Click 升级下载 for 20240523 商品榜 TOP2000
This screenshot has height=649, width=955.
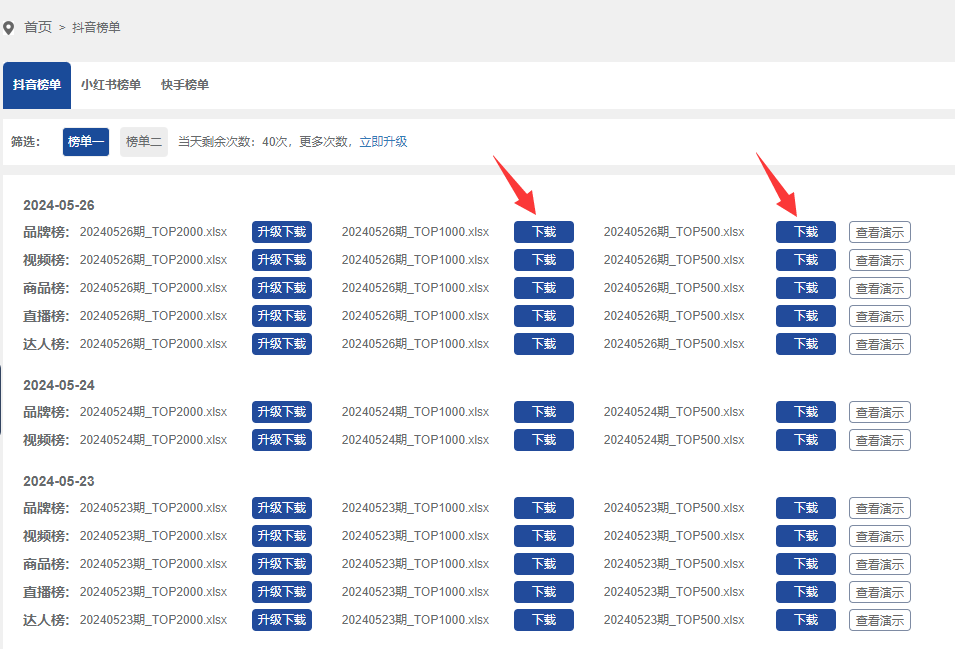coord(282,564)
